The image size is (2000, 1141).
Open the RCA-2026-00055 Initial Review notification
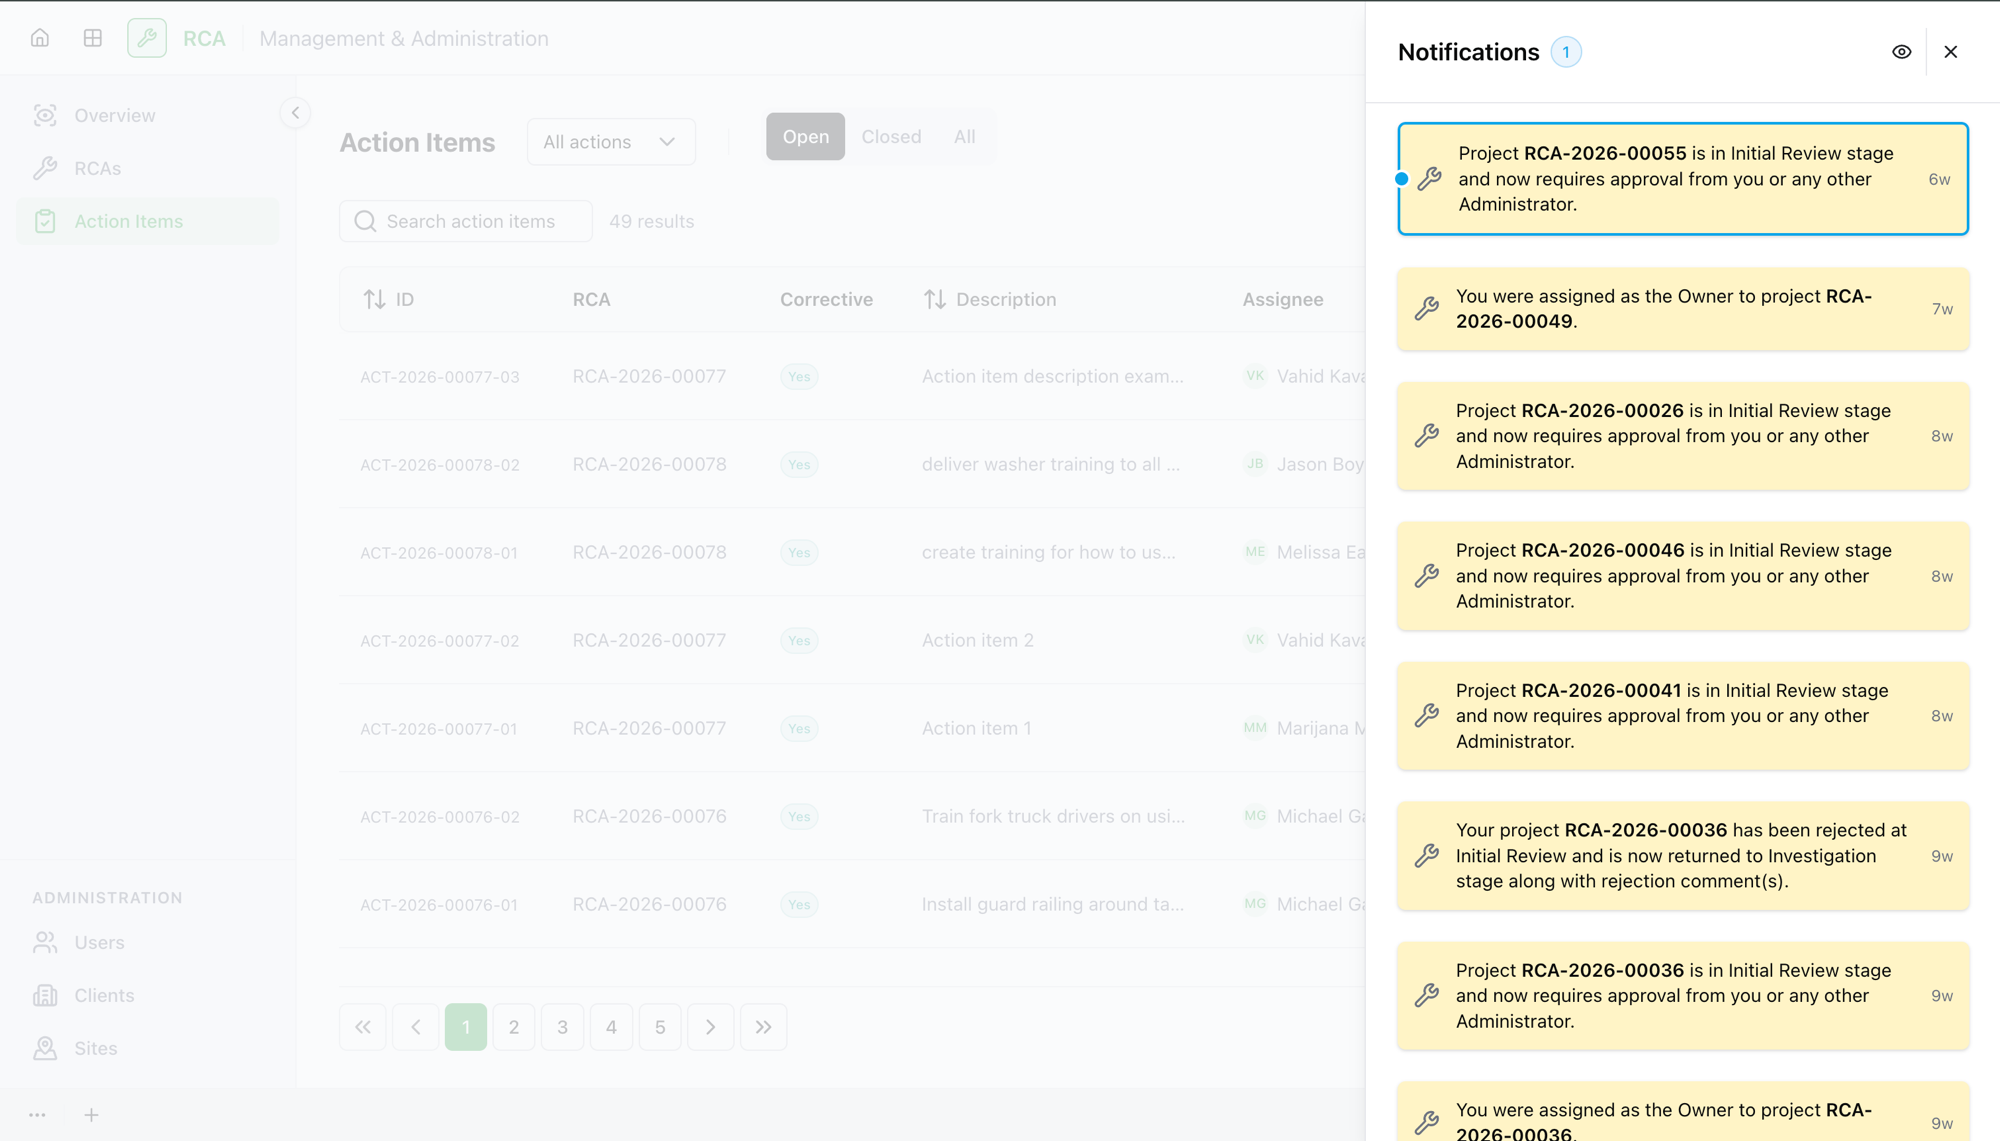(x=1683, y=179)
